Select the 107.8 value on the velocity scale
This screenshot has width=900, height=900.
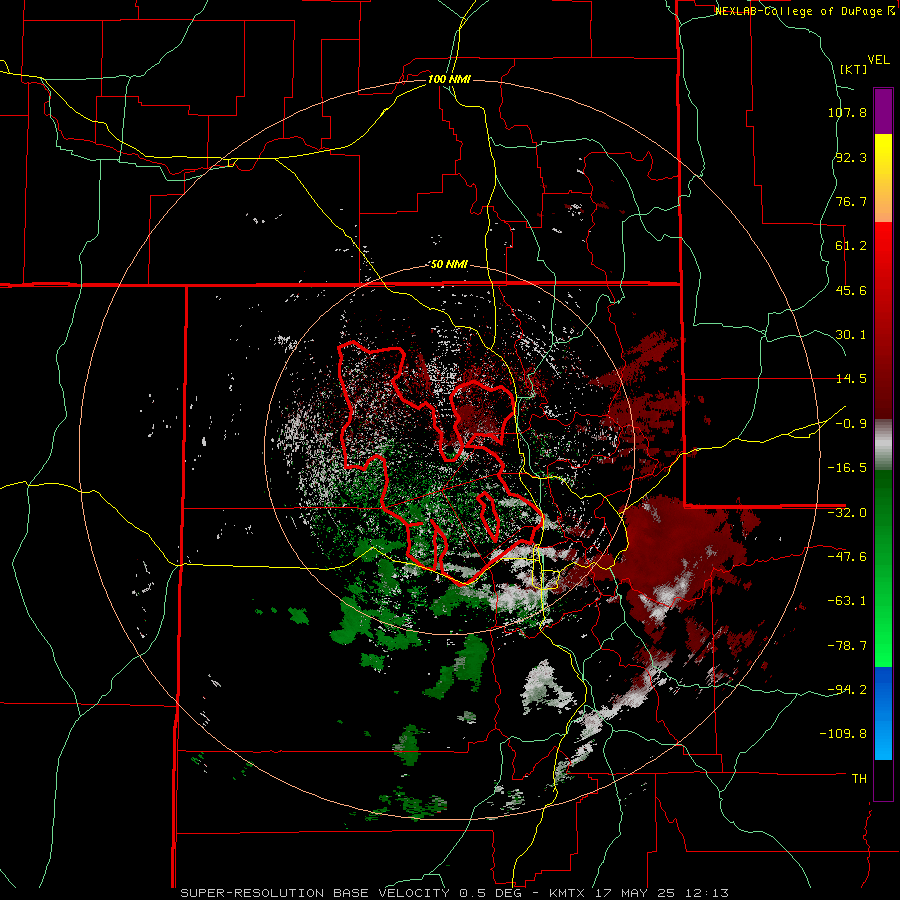coord(847,112)
